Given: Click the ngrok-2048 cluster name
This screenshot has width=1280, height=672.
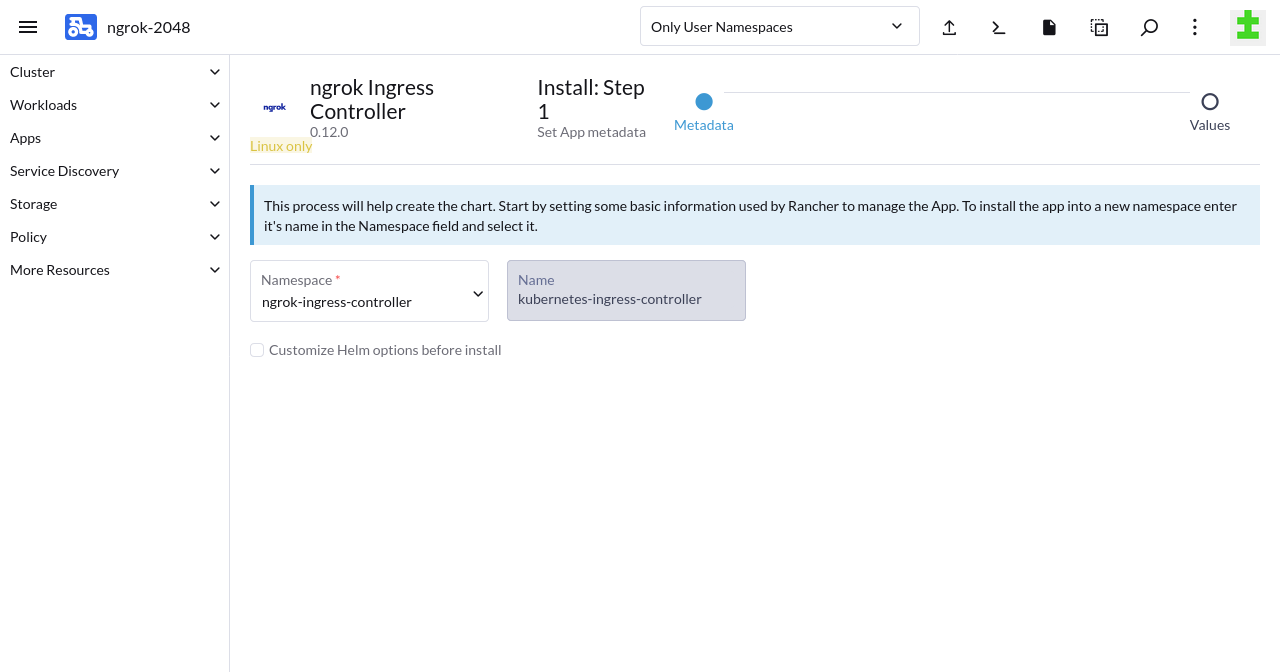Looking at the screenshot, I should (x=149, y=27).
